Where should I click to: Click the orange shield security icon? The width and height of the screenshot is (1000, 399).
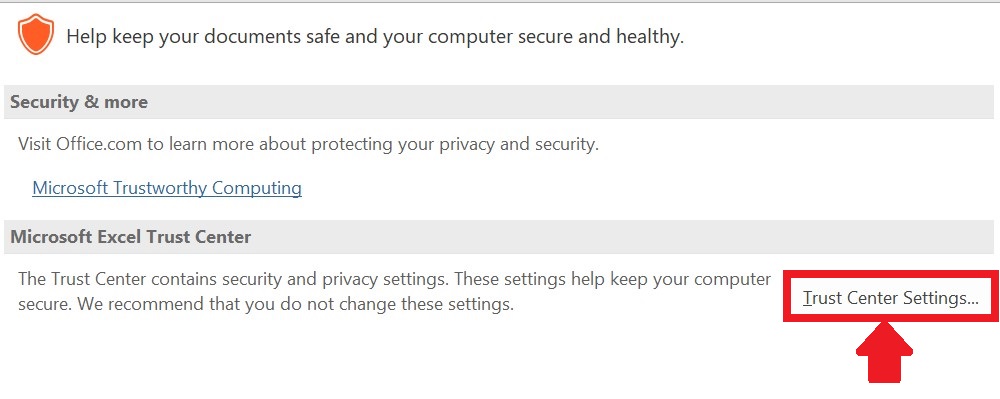pyautogui.click(x=35, y=35)
